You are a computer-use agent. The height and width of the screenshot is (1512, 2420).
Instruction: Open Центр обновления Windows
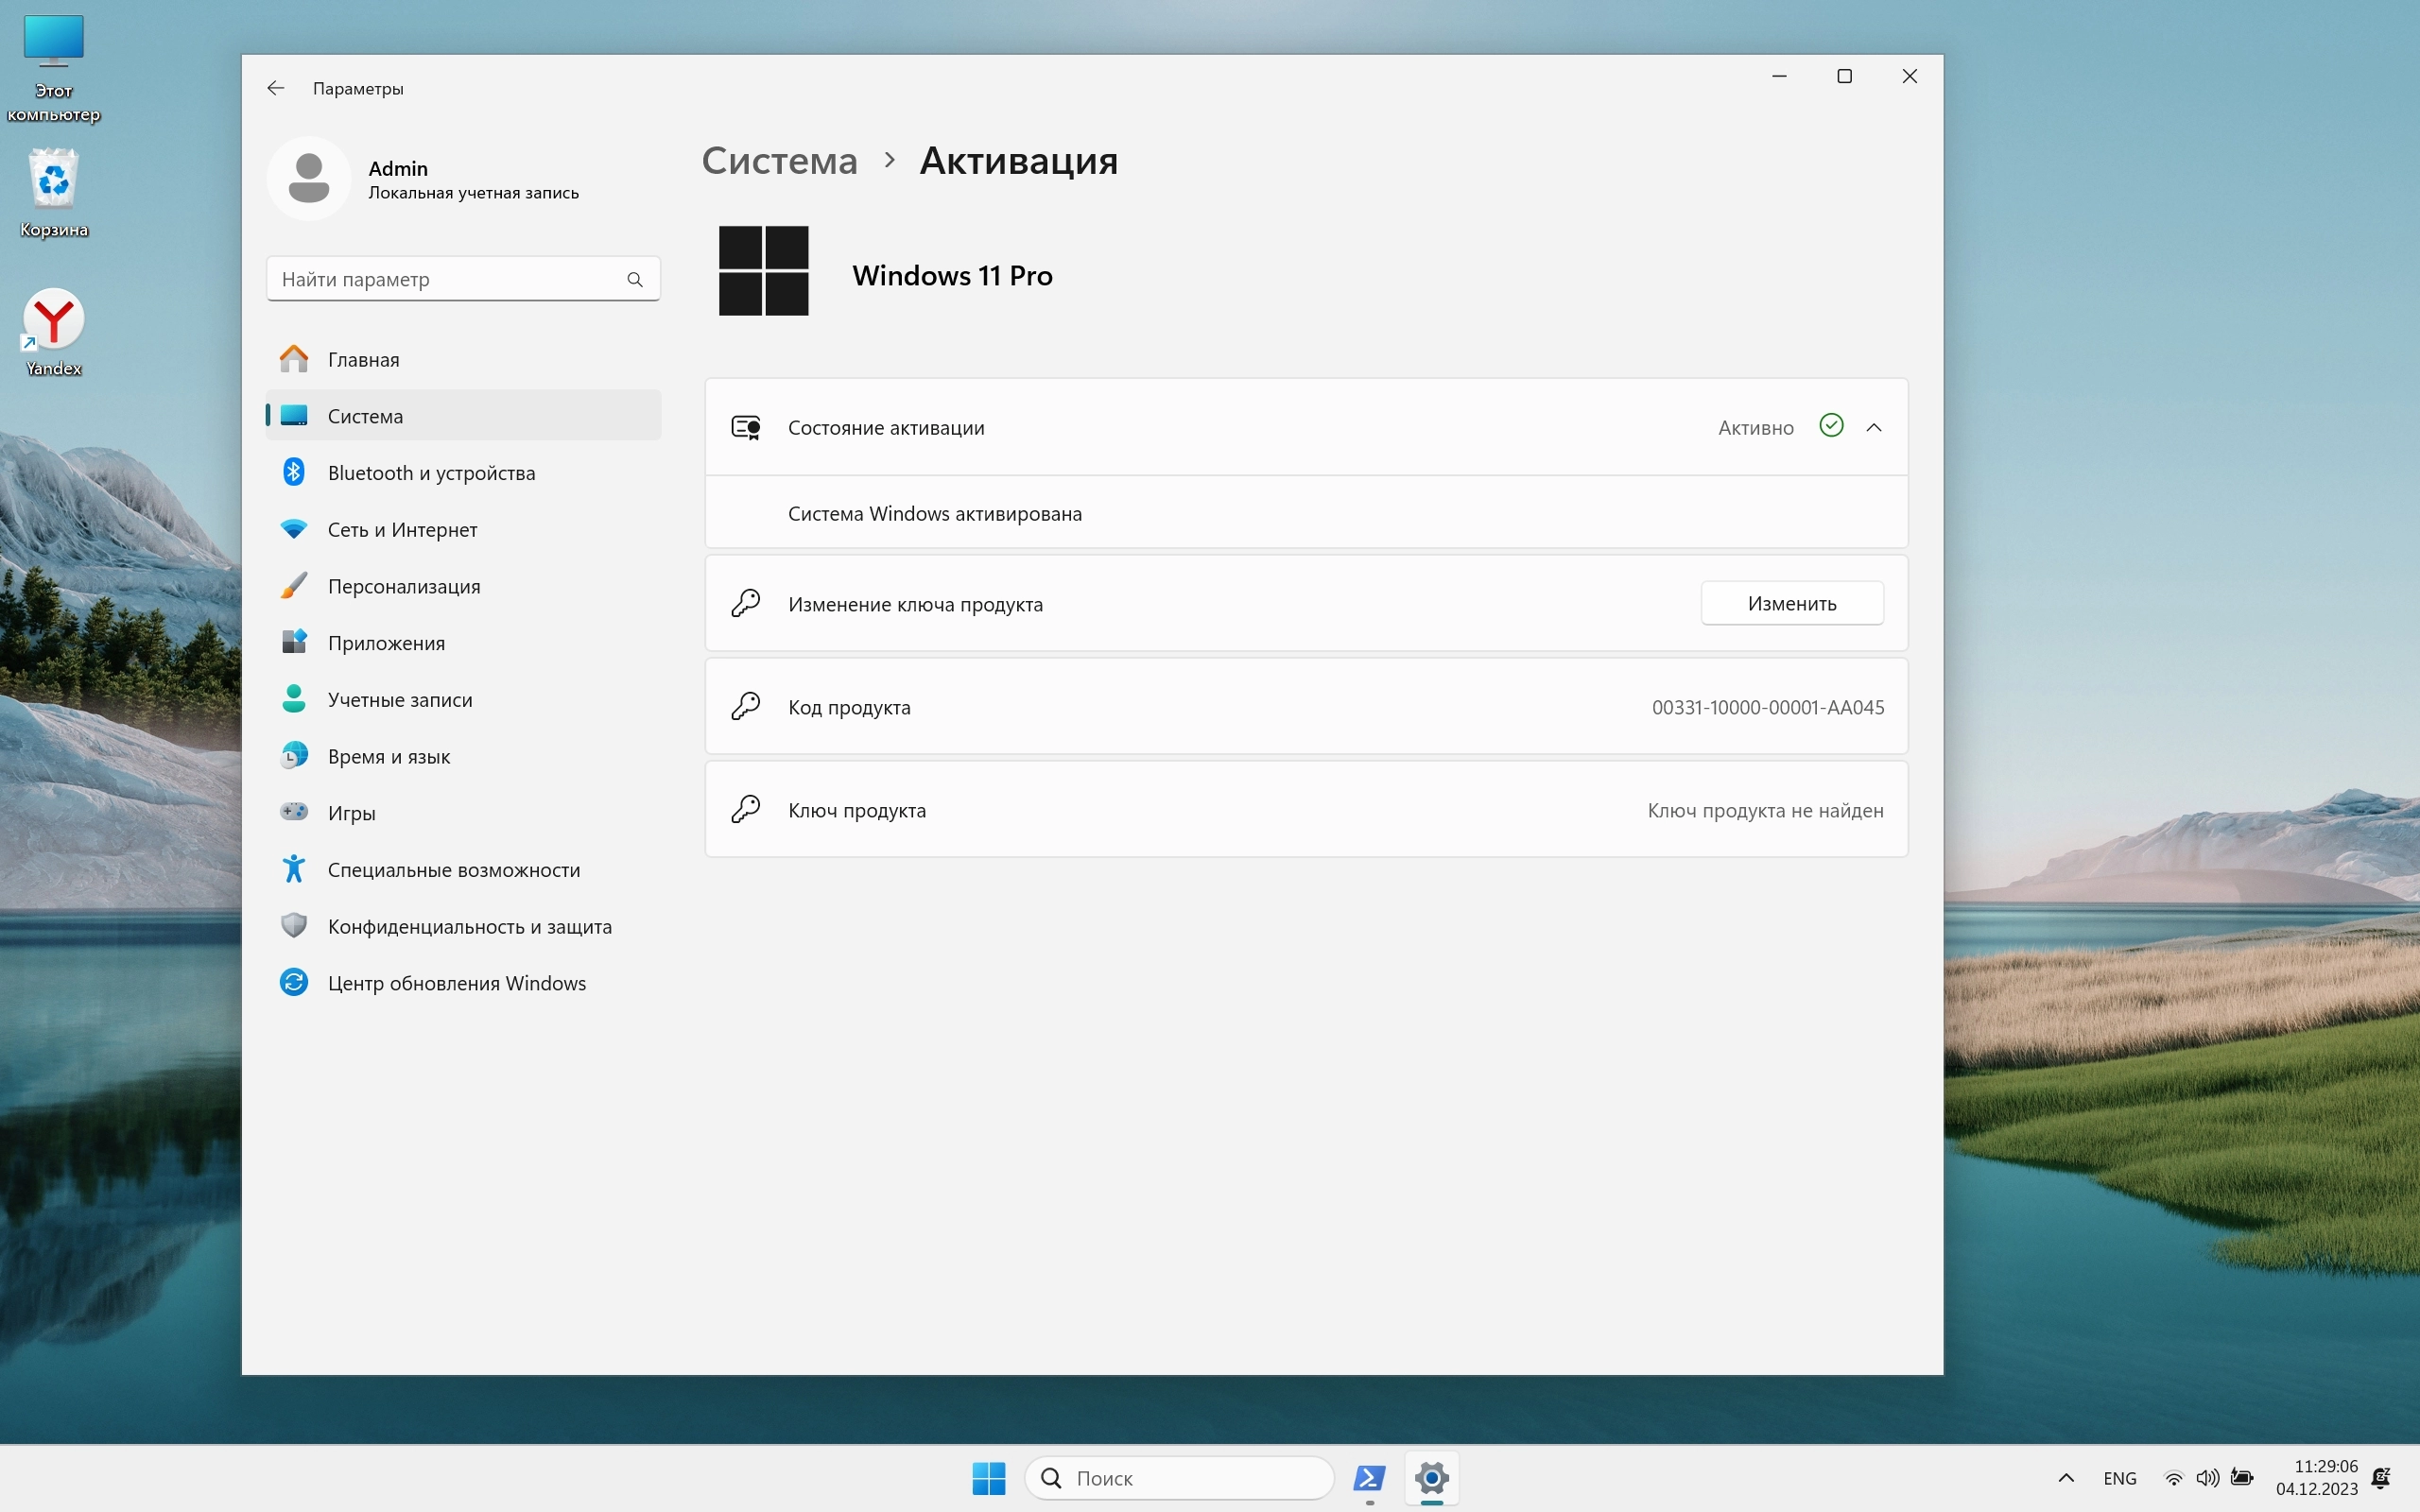pyautogui.click(x=456, y=983)
